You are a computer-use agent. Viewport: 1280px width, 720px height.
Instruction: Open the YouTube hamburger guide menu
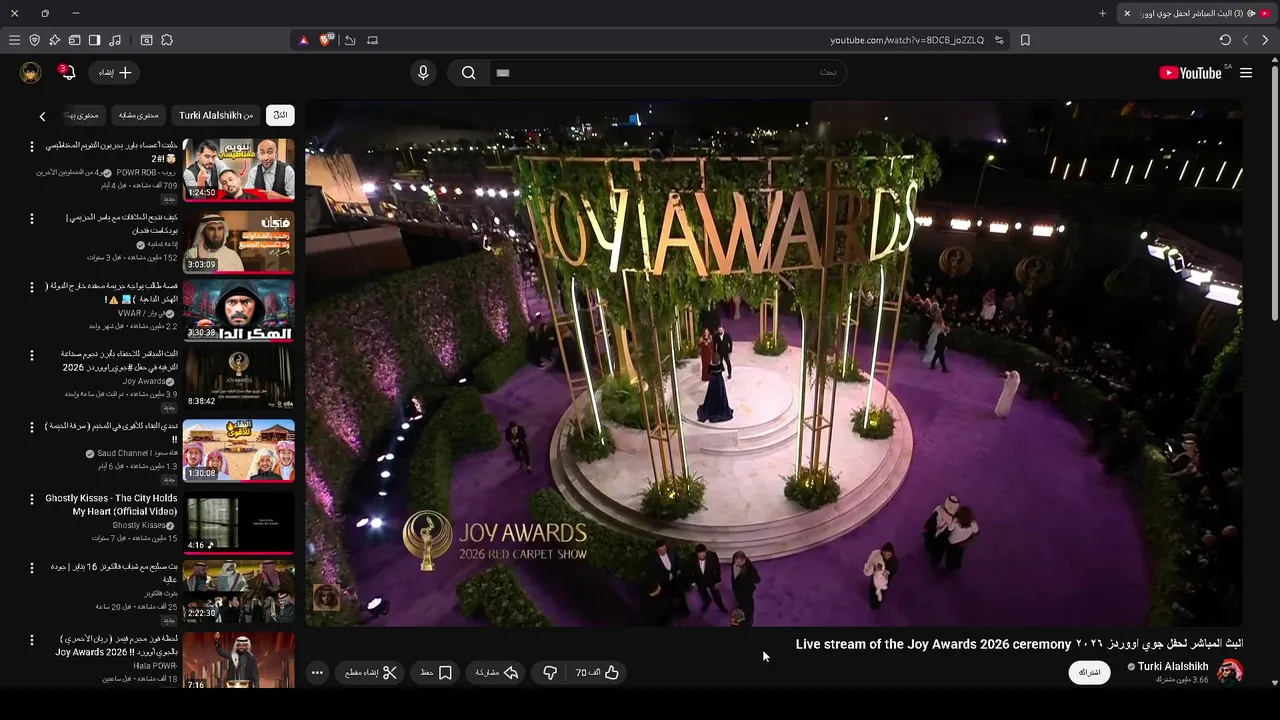(x=1246, y=73)
